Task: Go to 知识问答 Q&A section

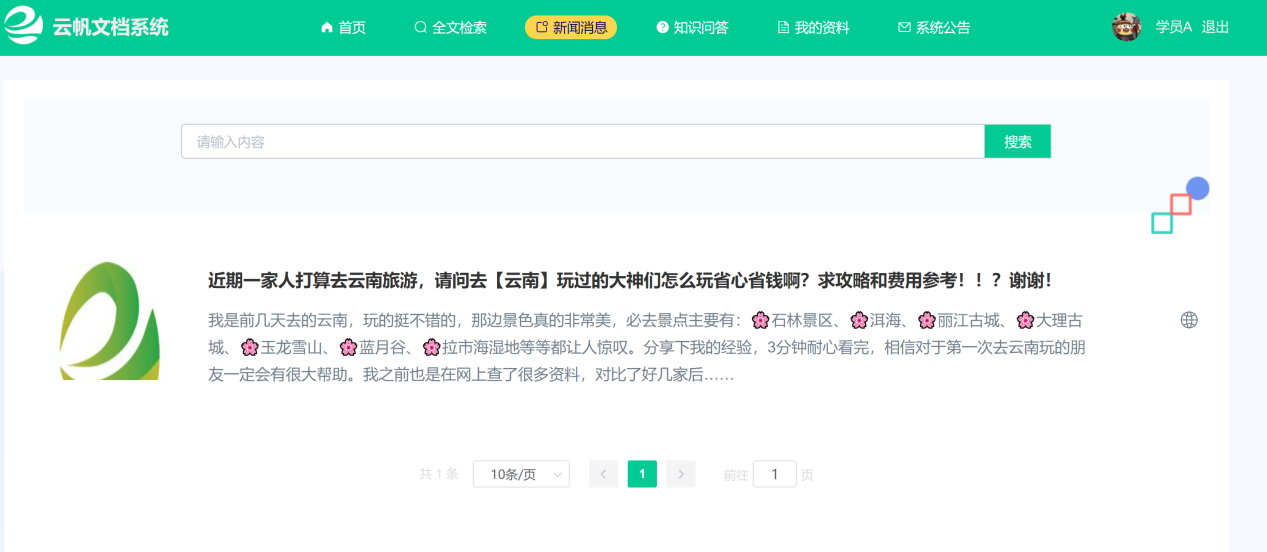Action: (x=692, y=28)
